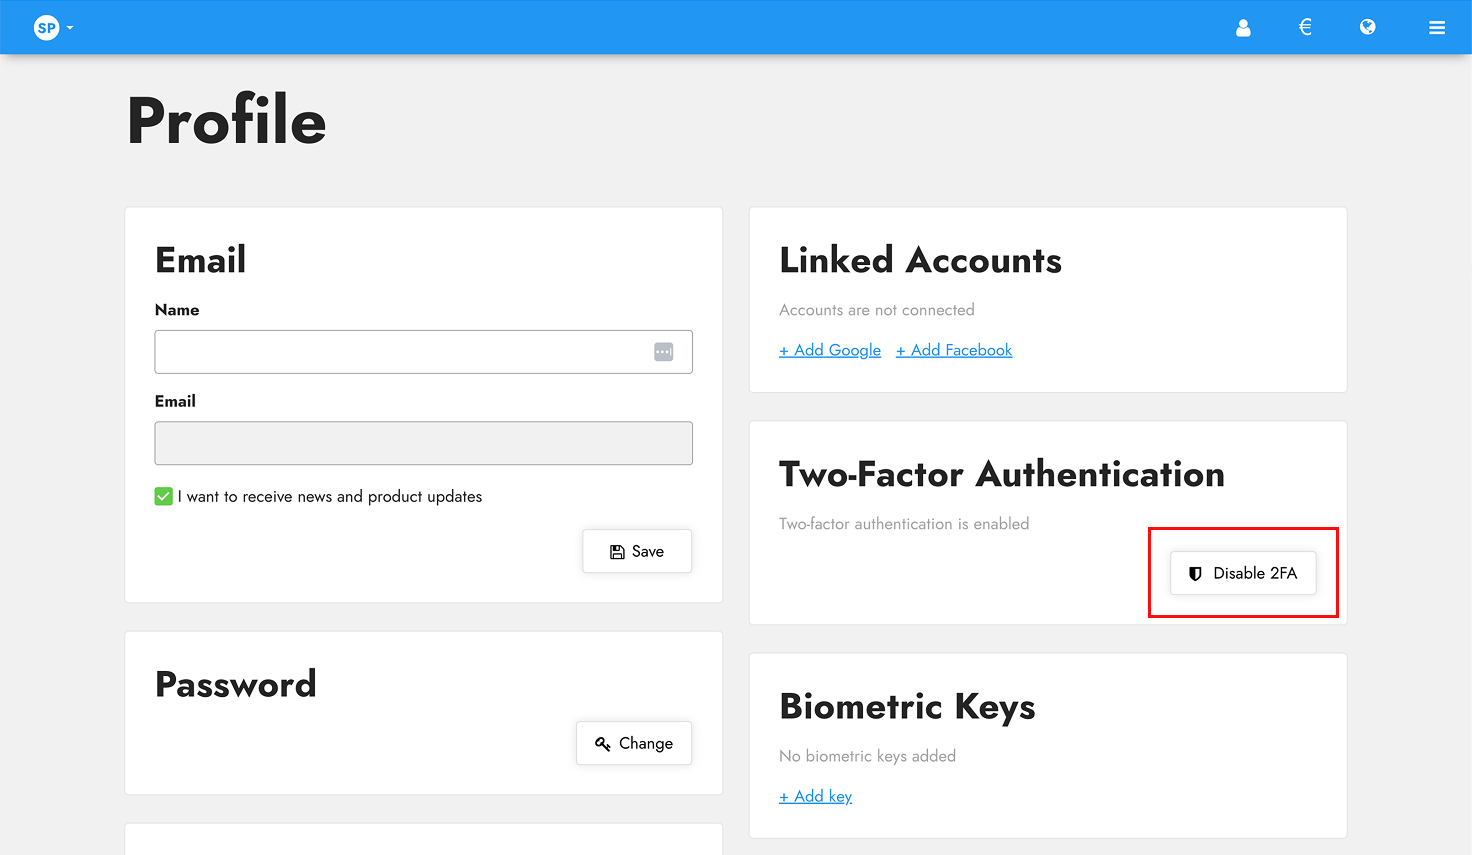Select the Euro currency icon in the top bar
Viewport: 1472px width, 855px height.
point(1305,28)
